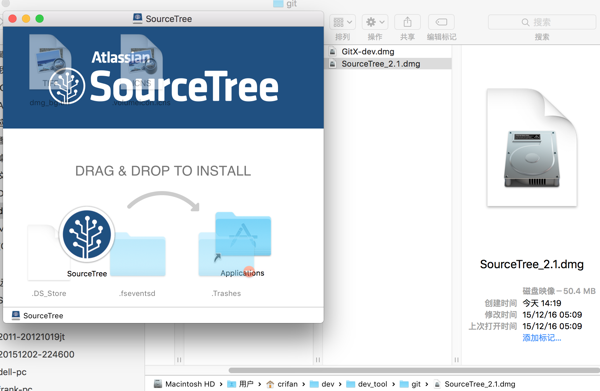The image size is (600, 391).
Task: Select the SourceTree app icon in installer
Action: [x=87, y=234]
